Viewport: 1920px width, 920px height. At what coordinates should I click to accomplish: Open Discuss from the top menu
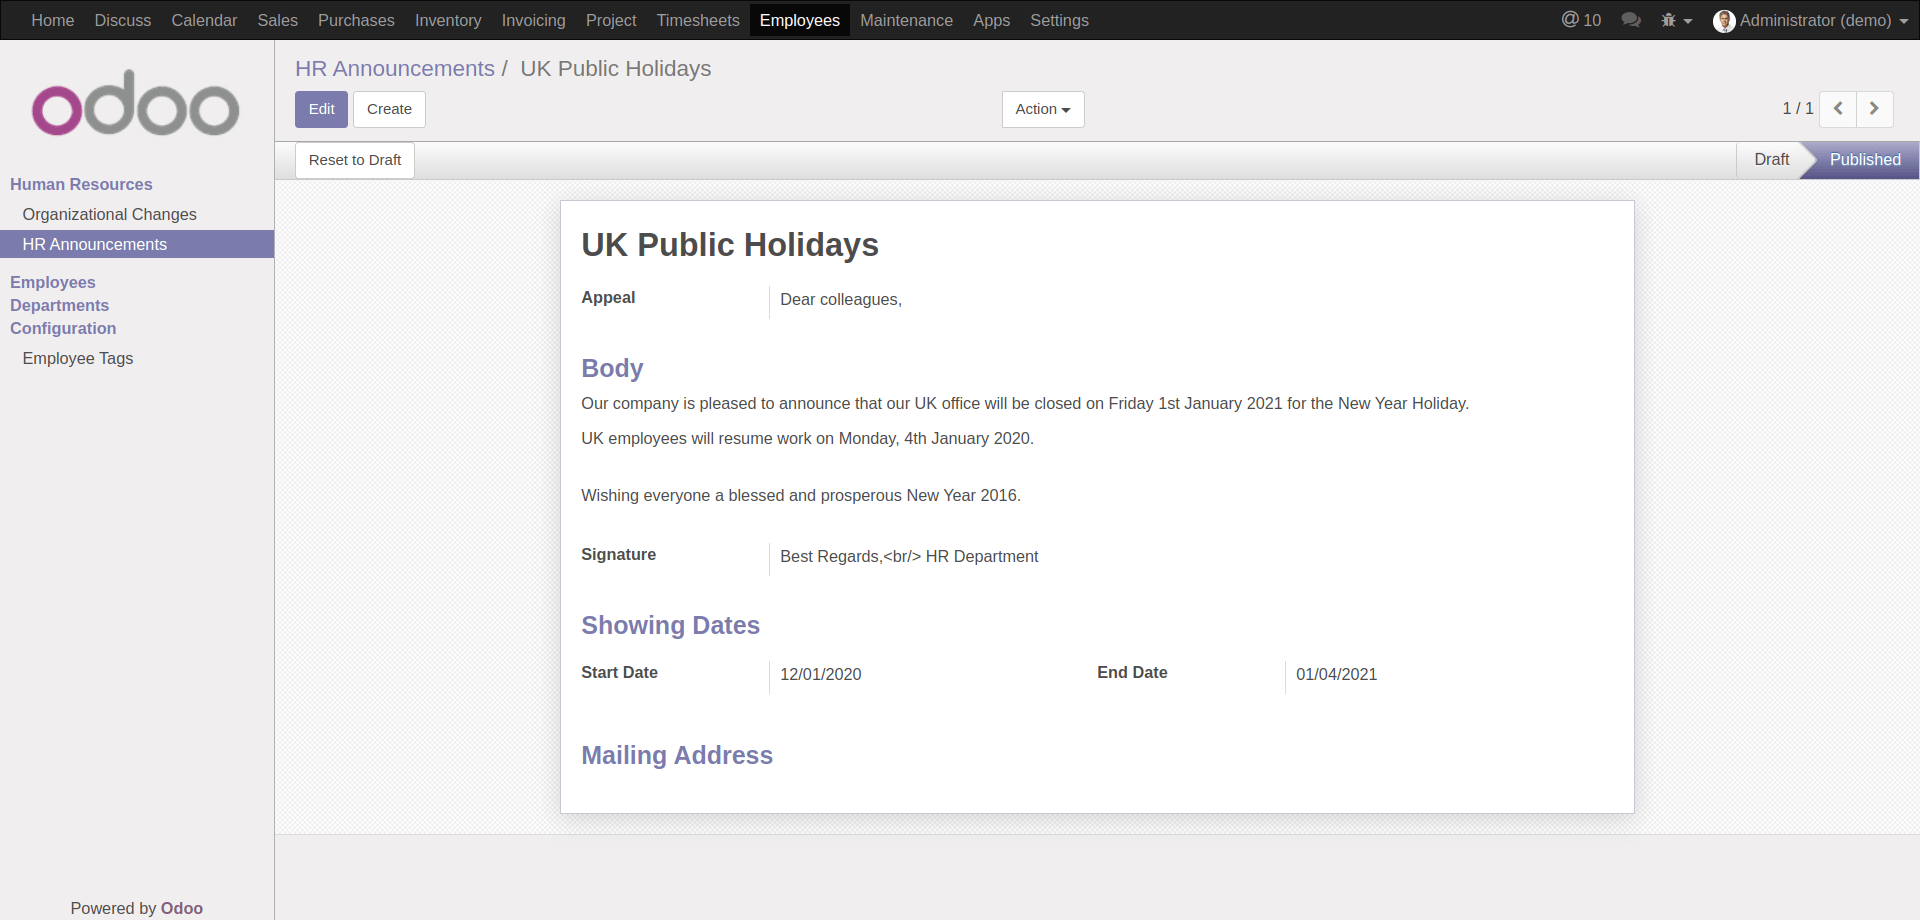[x=122, y=20]
